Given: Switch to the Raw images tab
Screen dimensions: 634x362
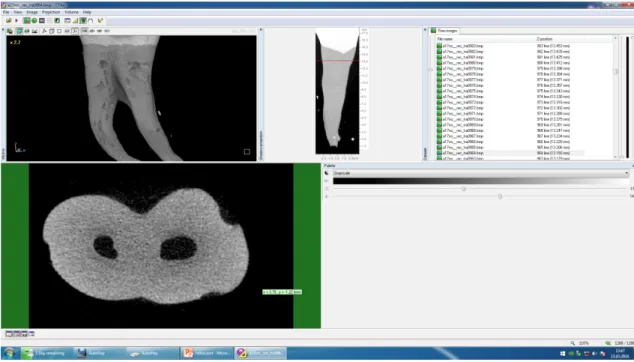Looking at the screenshot, I should pyautogui.click(x=445, y=30).
